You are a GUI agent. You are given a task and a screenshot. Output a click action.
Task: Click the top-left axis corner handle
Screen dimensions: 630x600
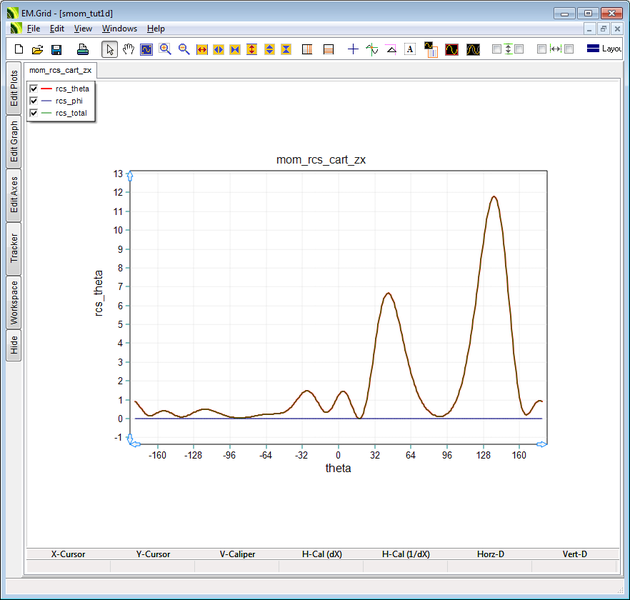tap(131, 176)
